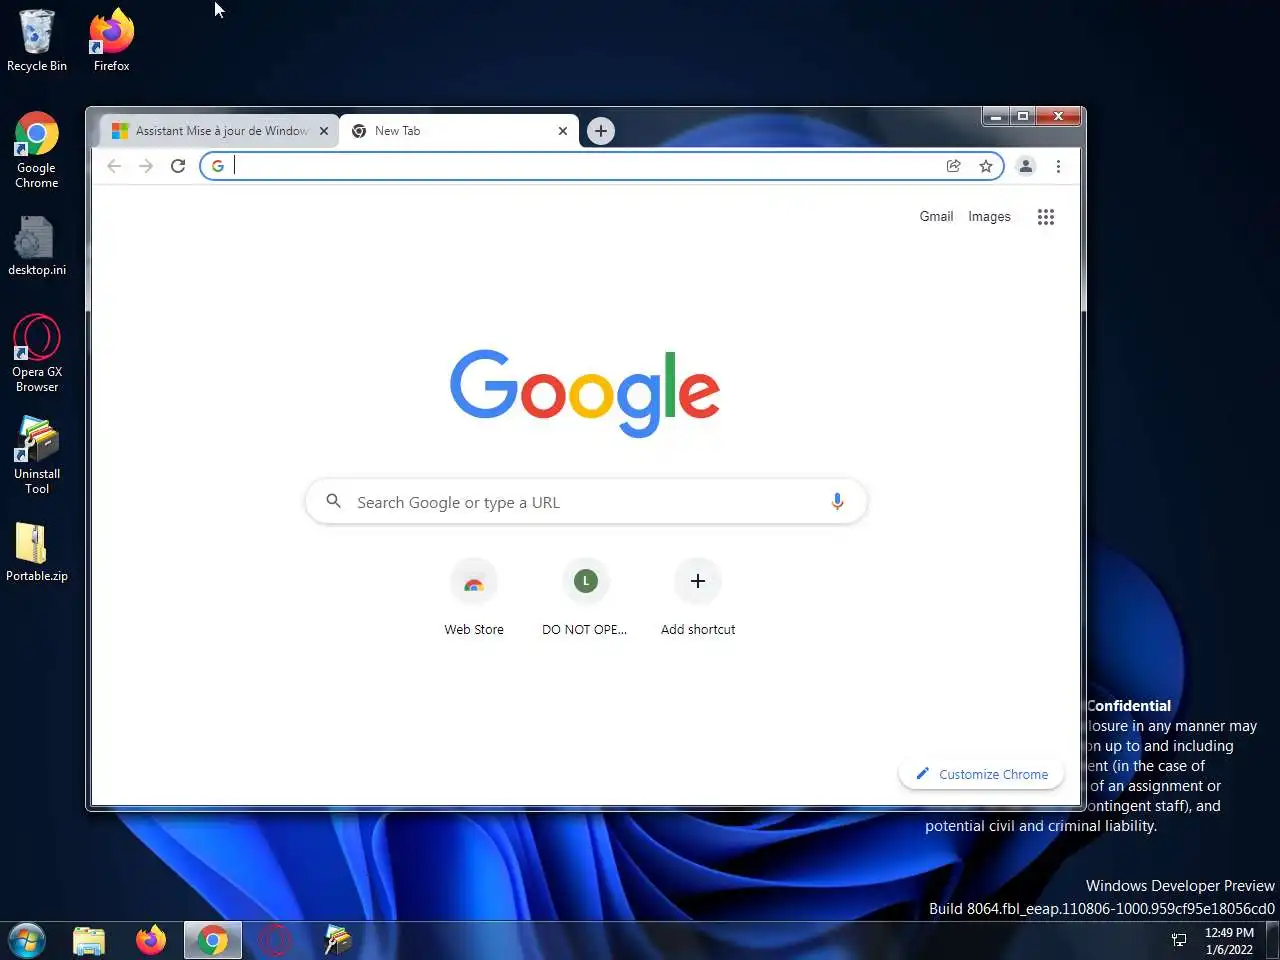Viewport: 1280px width, 960px height.
Task: Click the Google icon in address bar
Action: coord(218,166)
